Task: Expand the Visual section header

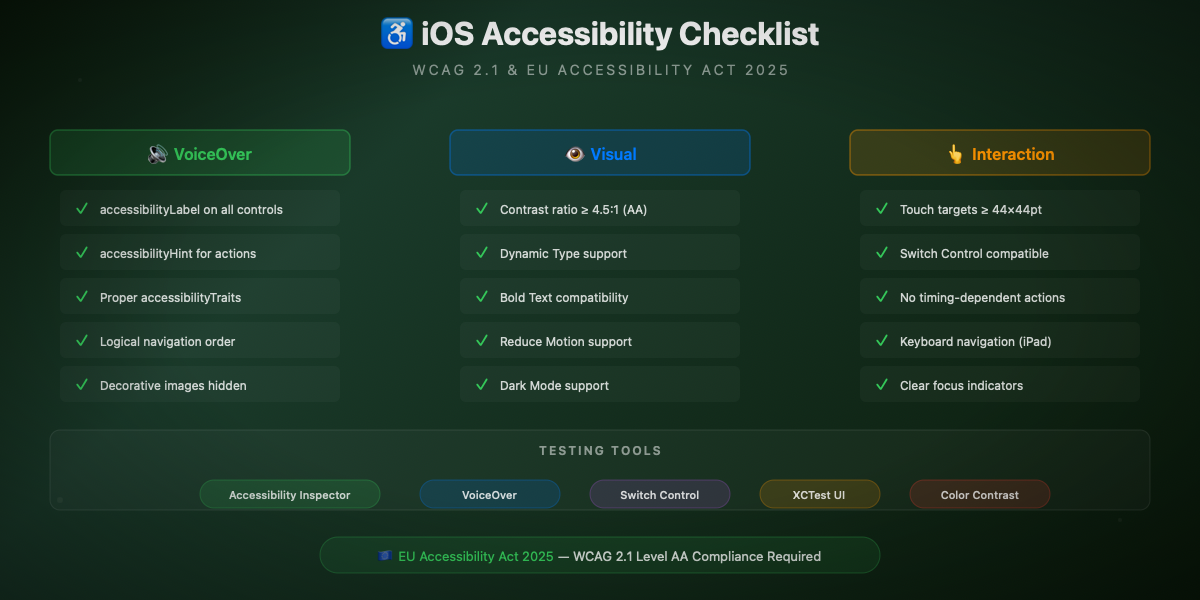Action: coord(600,153)
